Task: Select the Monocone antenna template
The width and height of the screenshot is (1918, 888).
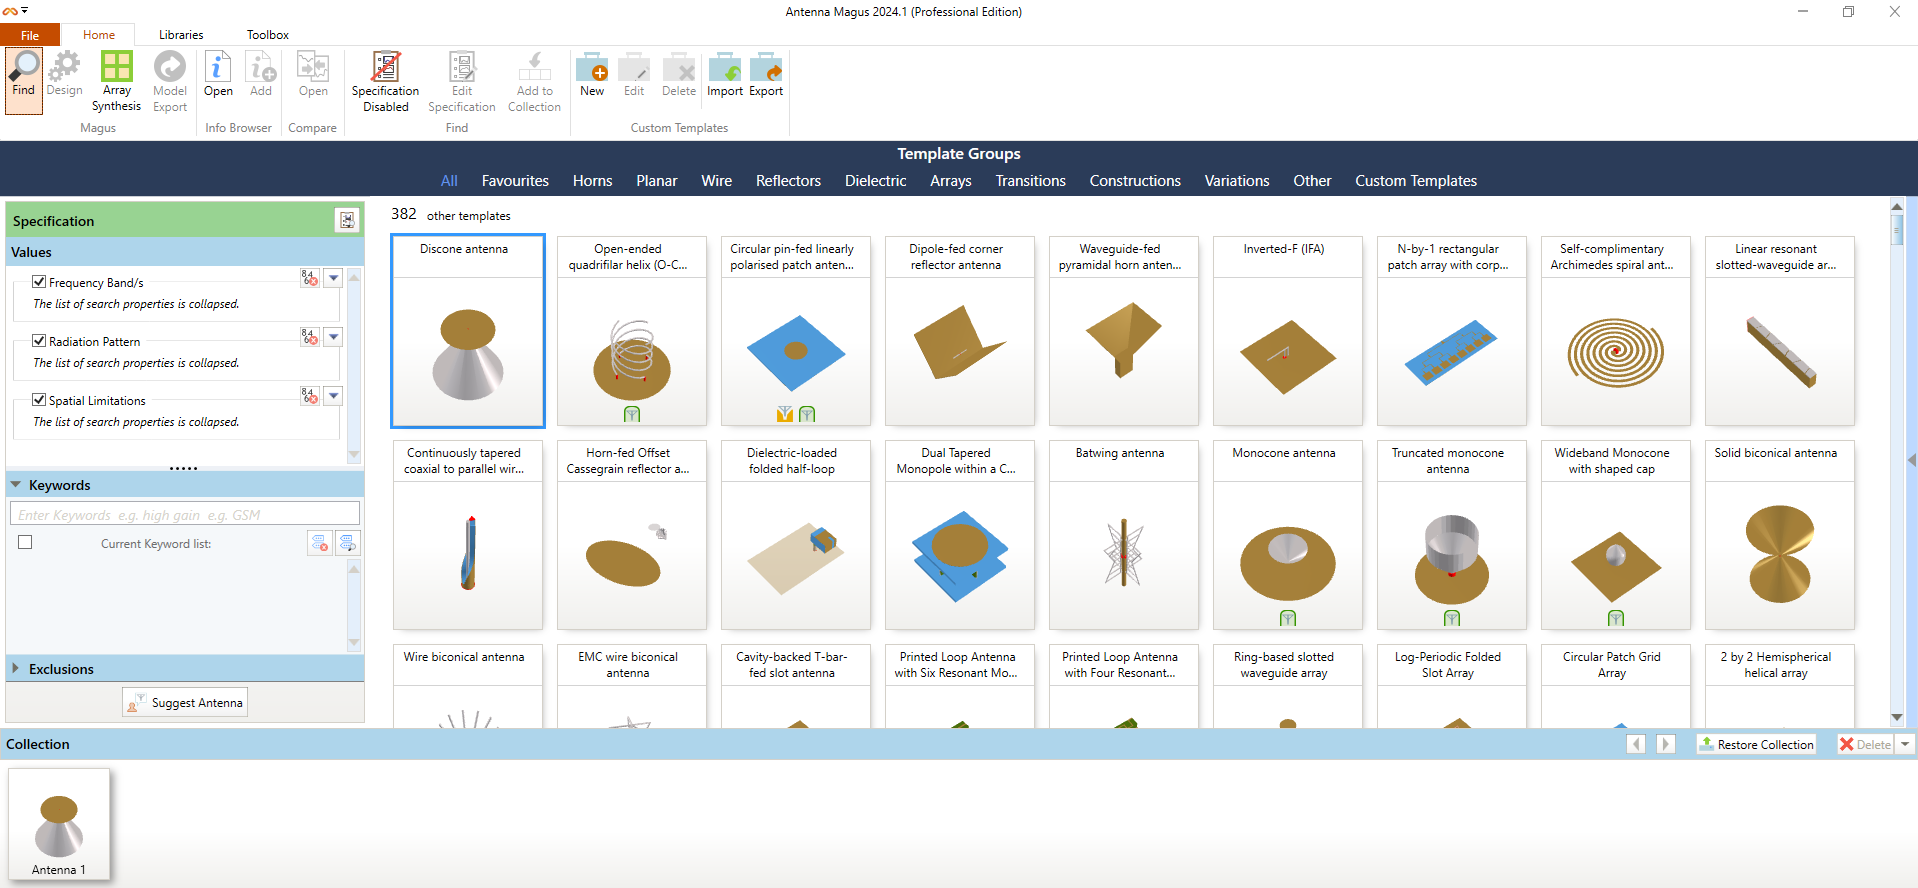Action: coord(1288,535)
